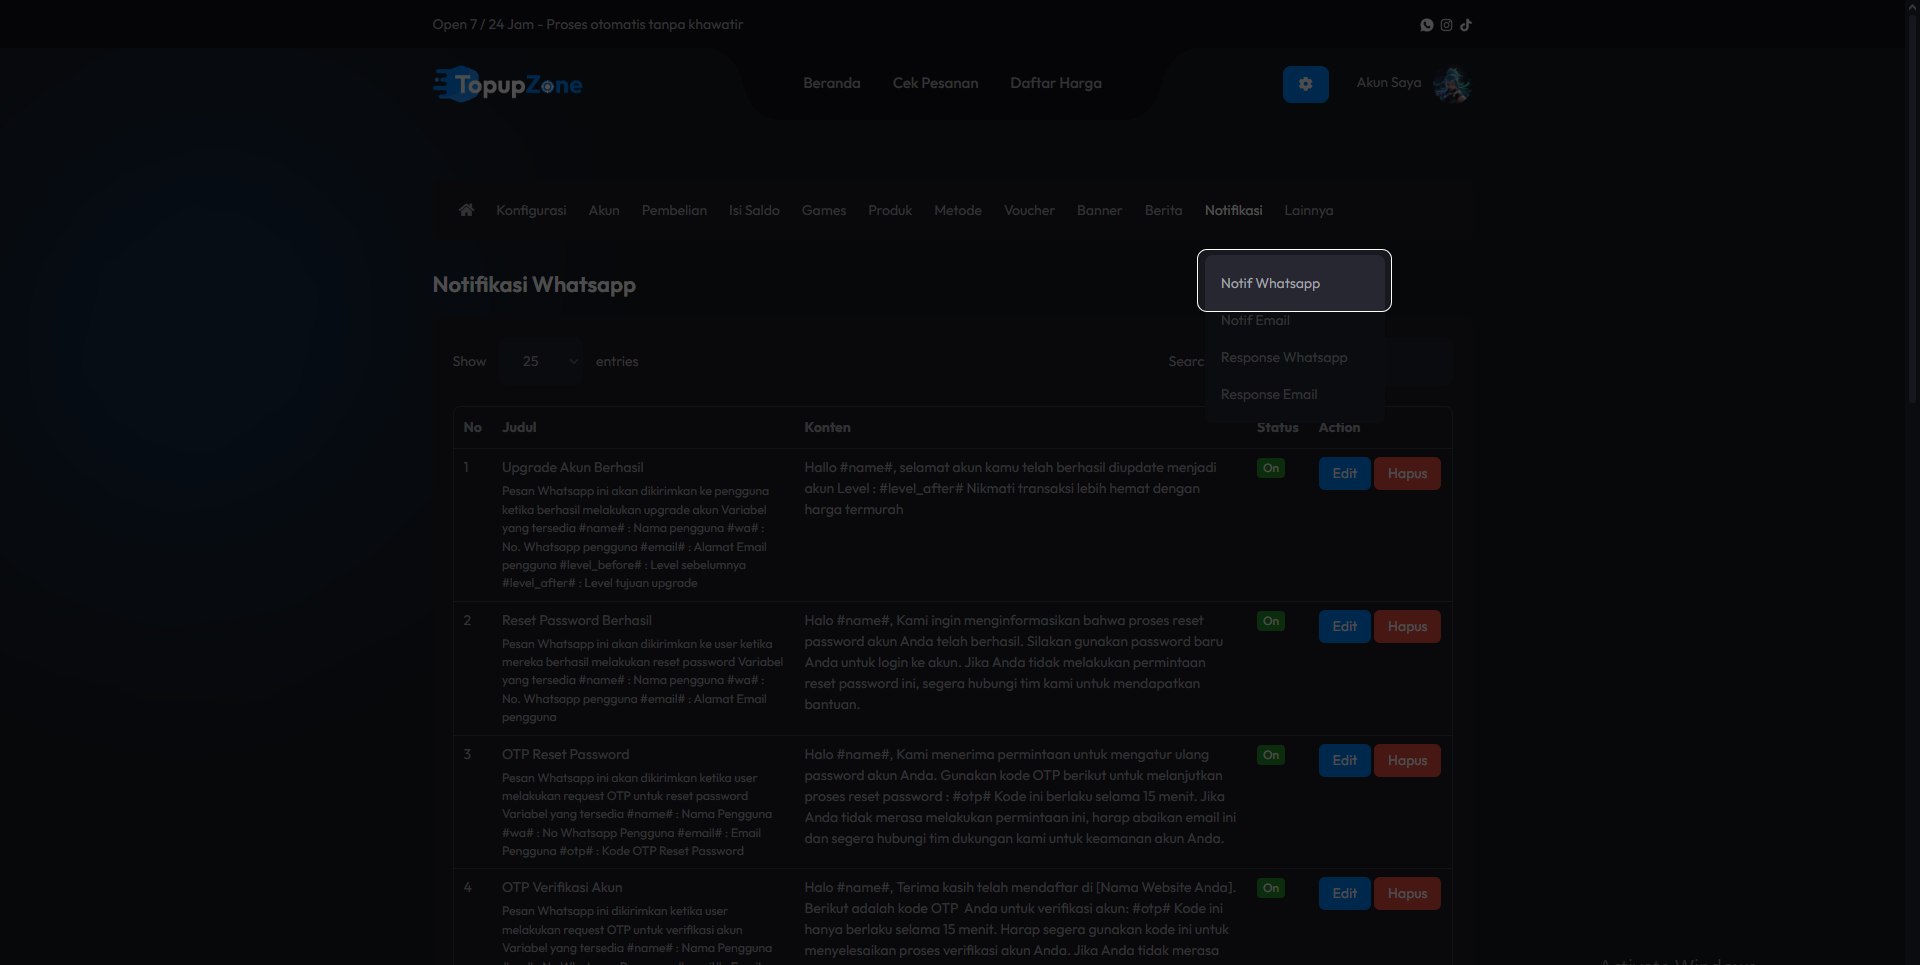Edit OTP Verifikasi Akun notification
The width and height of the screenshot is (1920, 965).
click(1344, 893)
